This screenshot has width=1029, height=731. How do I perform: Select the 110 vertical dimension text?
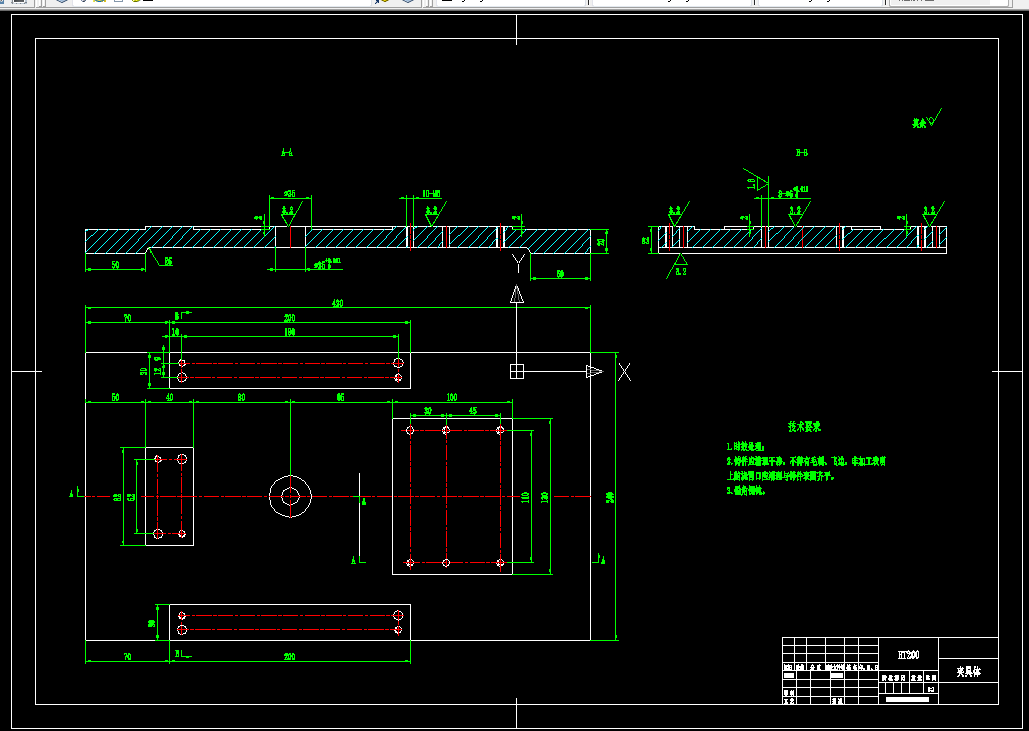(x=525, y=497)
